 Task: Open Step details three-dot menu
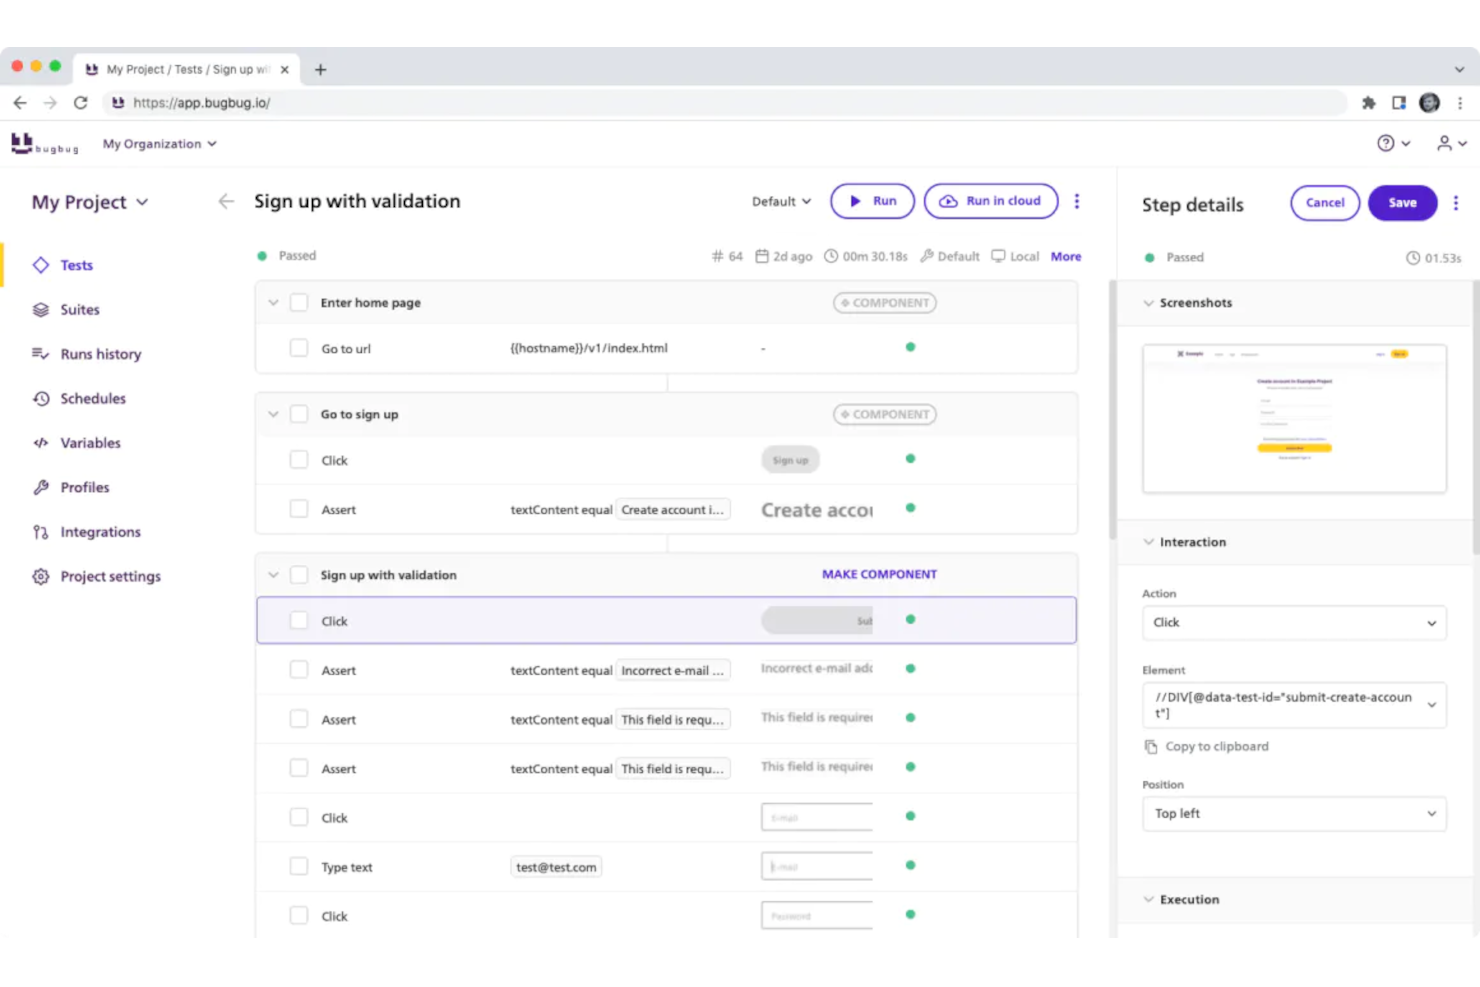click(x=1456, y=203)
